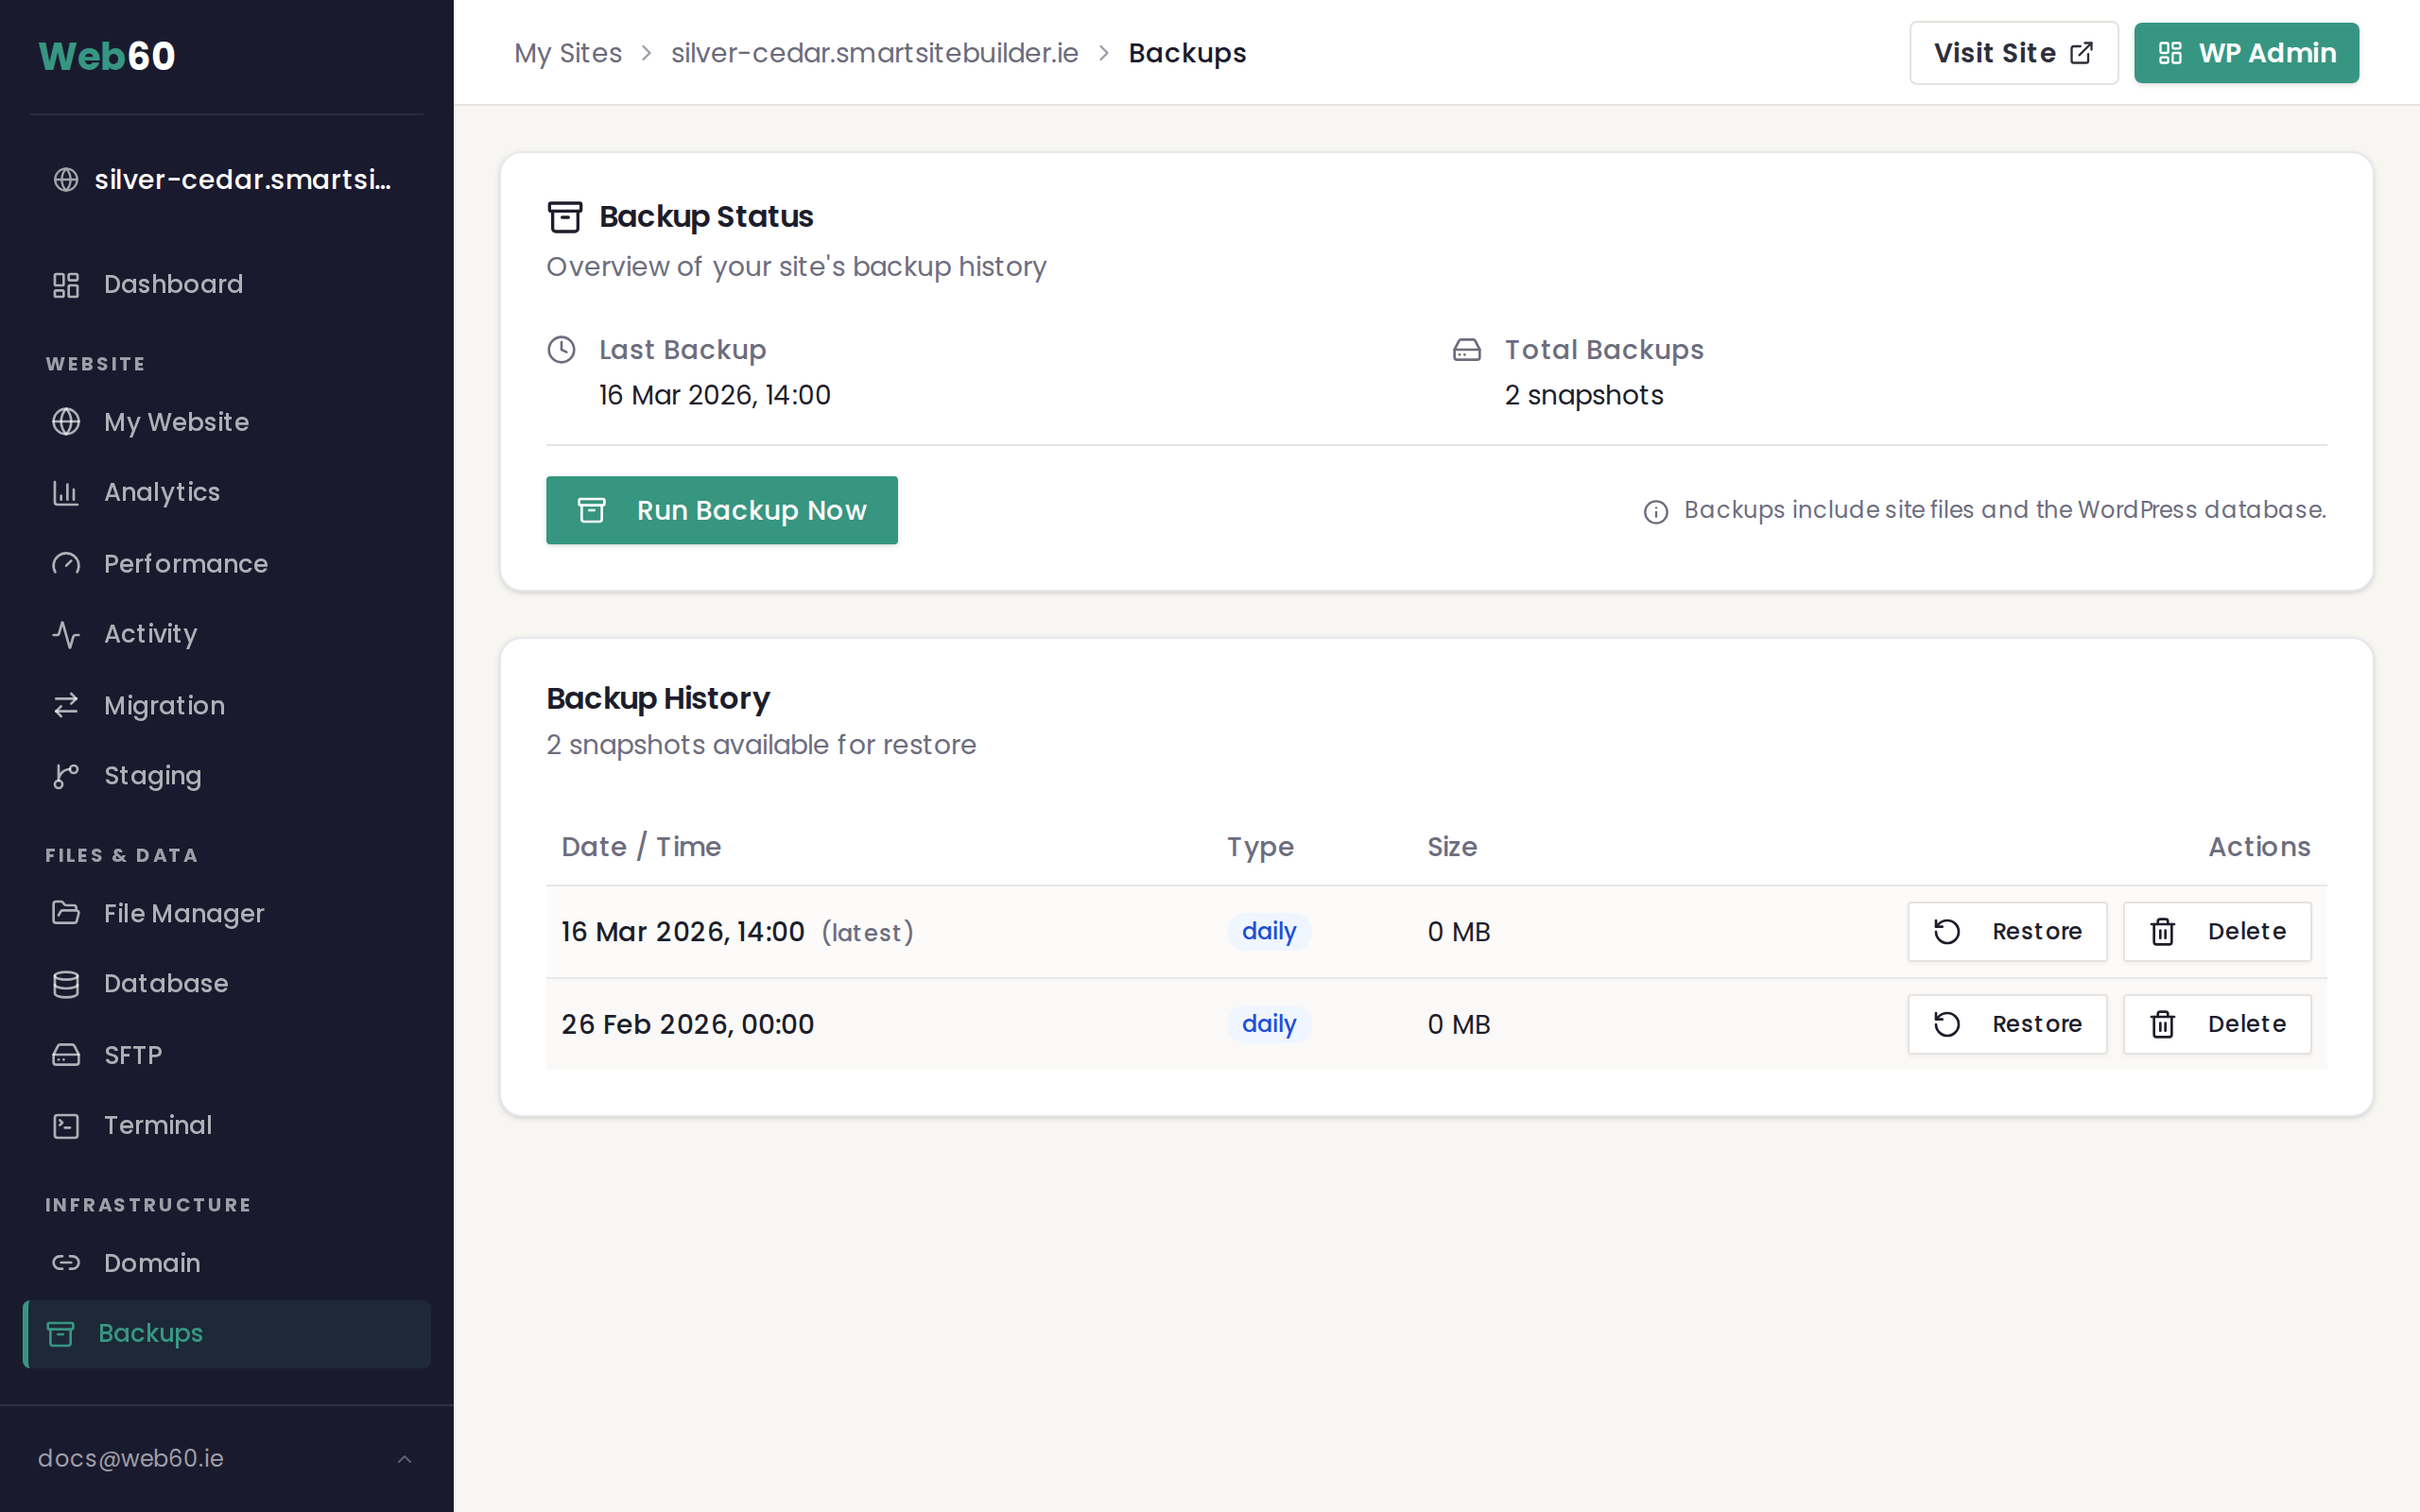Open the File Manager menu item

pos(183,913)
